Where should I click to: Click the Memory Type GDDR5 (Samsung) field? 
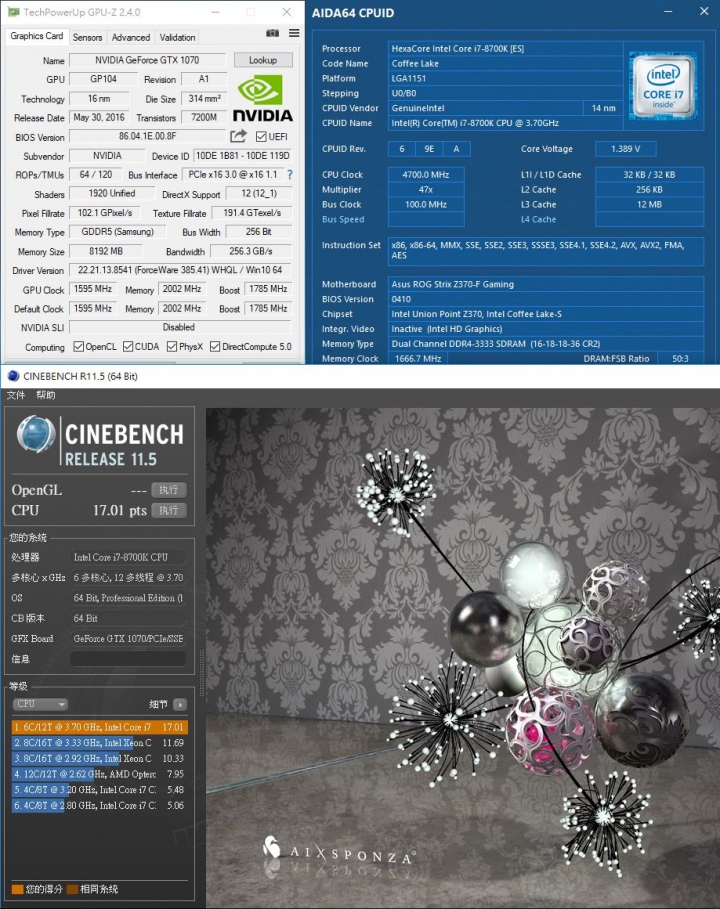coord(118,232)
